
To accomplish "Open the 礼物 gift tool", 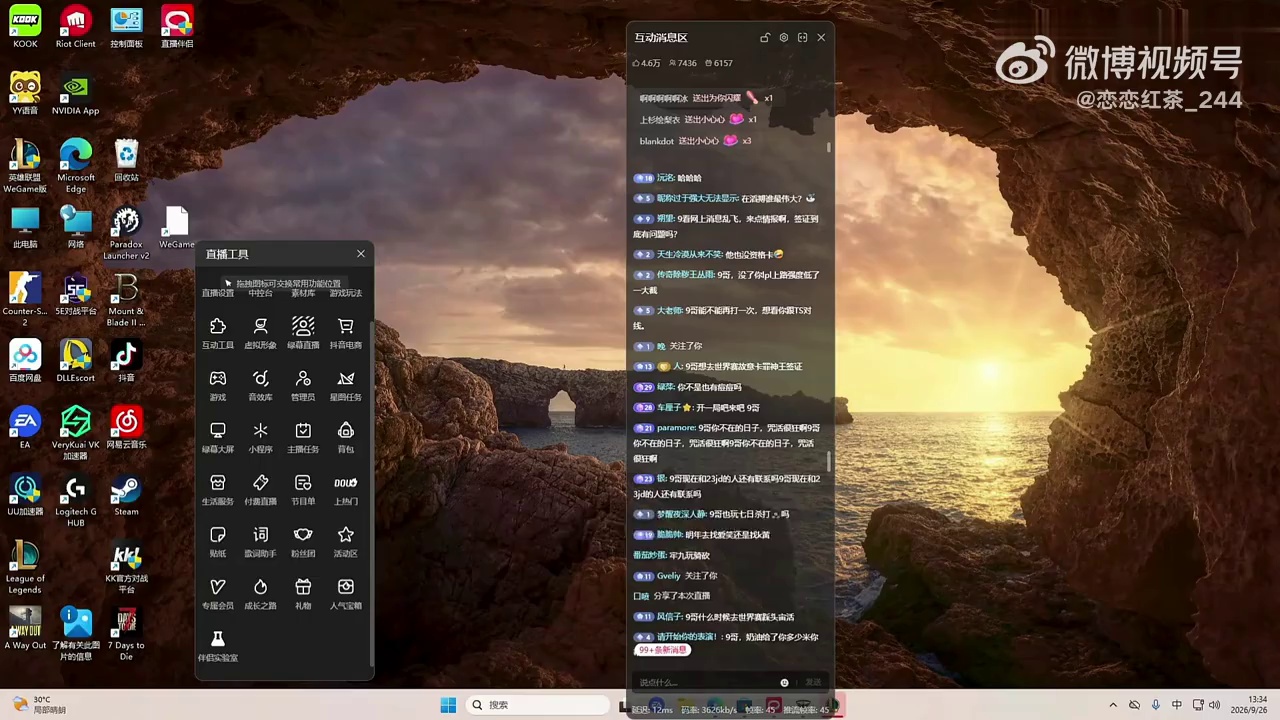I will click(x=303, y=593).
